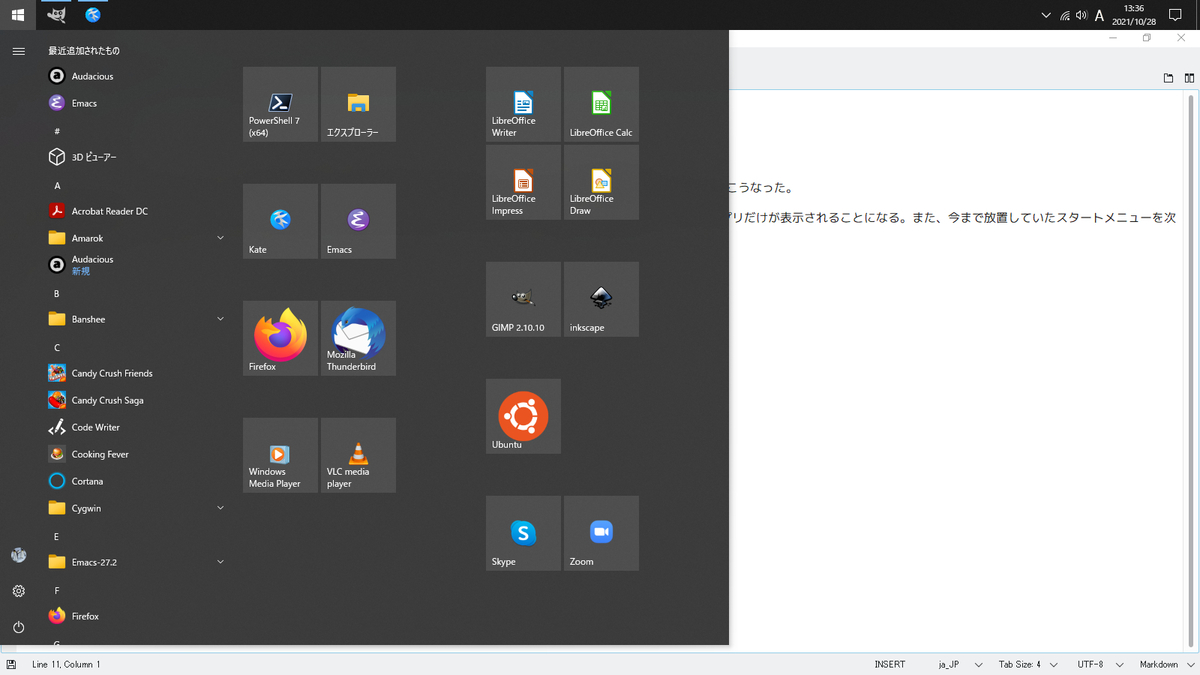
Task: Open Audacious marked 新規 in A section
Action: tap(135, 265)
